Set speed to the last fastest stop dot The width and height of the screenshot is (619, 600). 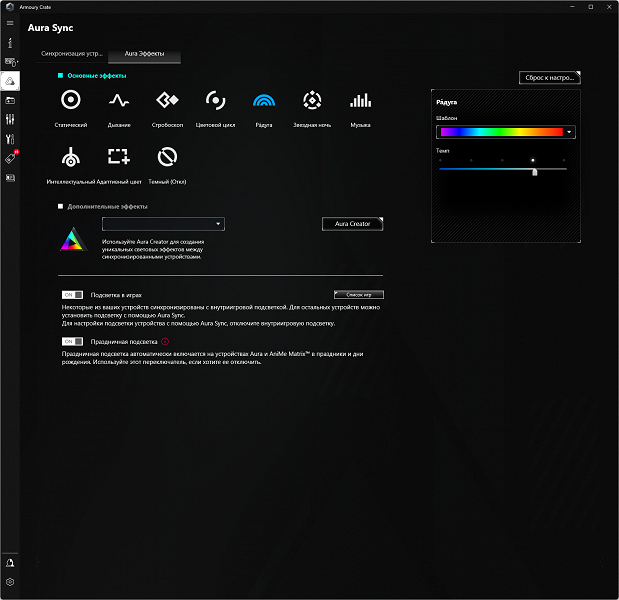[x=564, y=160]
